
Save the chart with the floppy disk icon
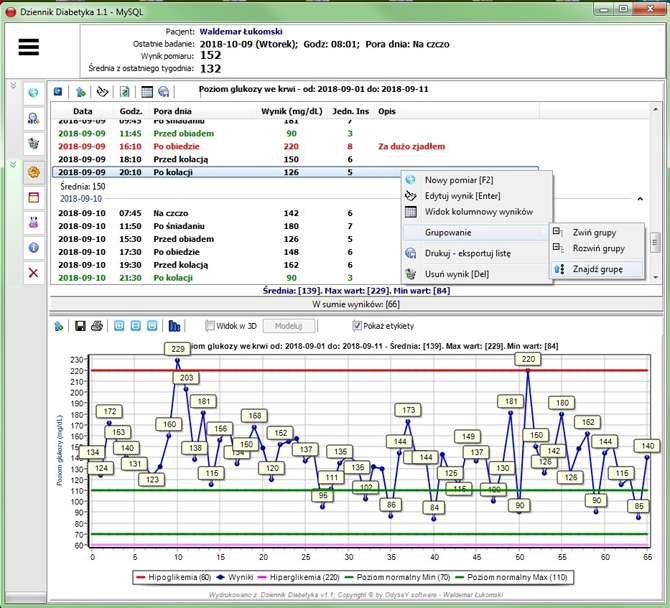pyautogui.click(x=80, y=326)
